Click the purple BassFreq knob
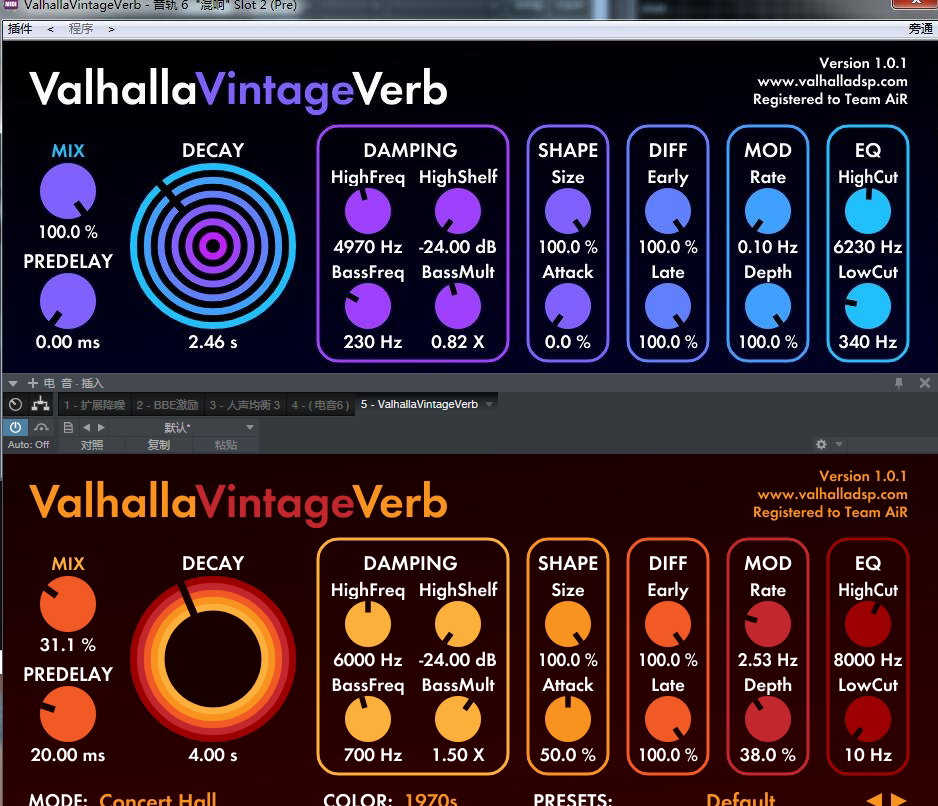Screen dimensions: 938x806 click(x=368, y=306)
